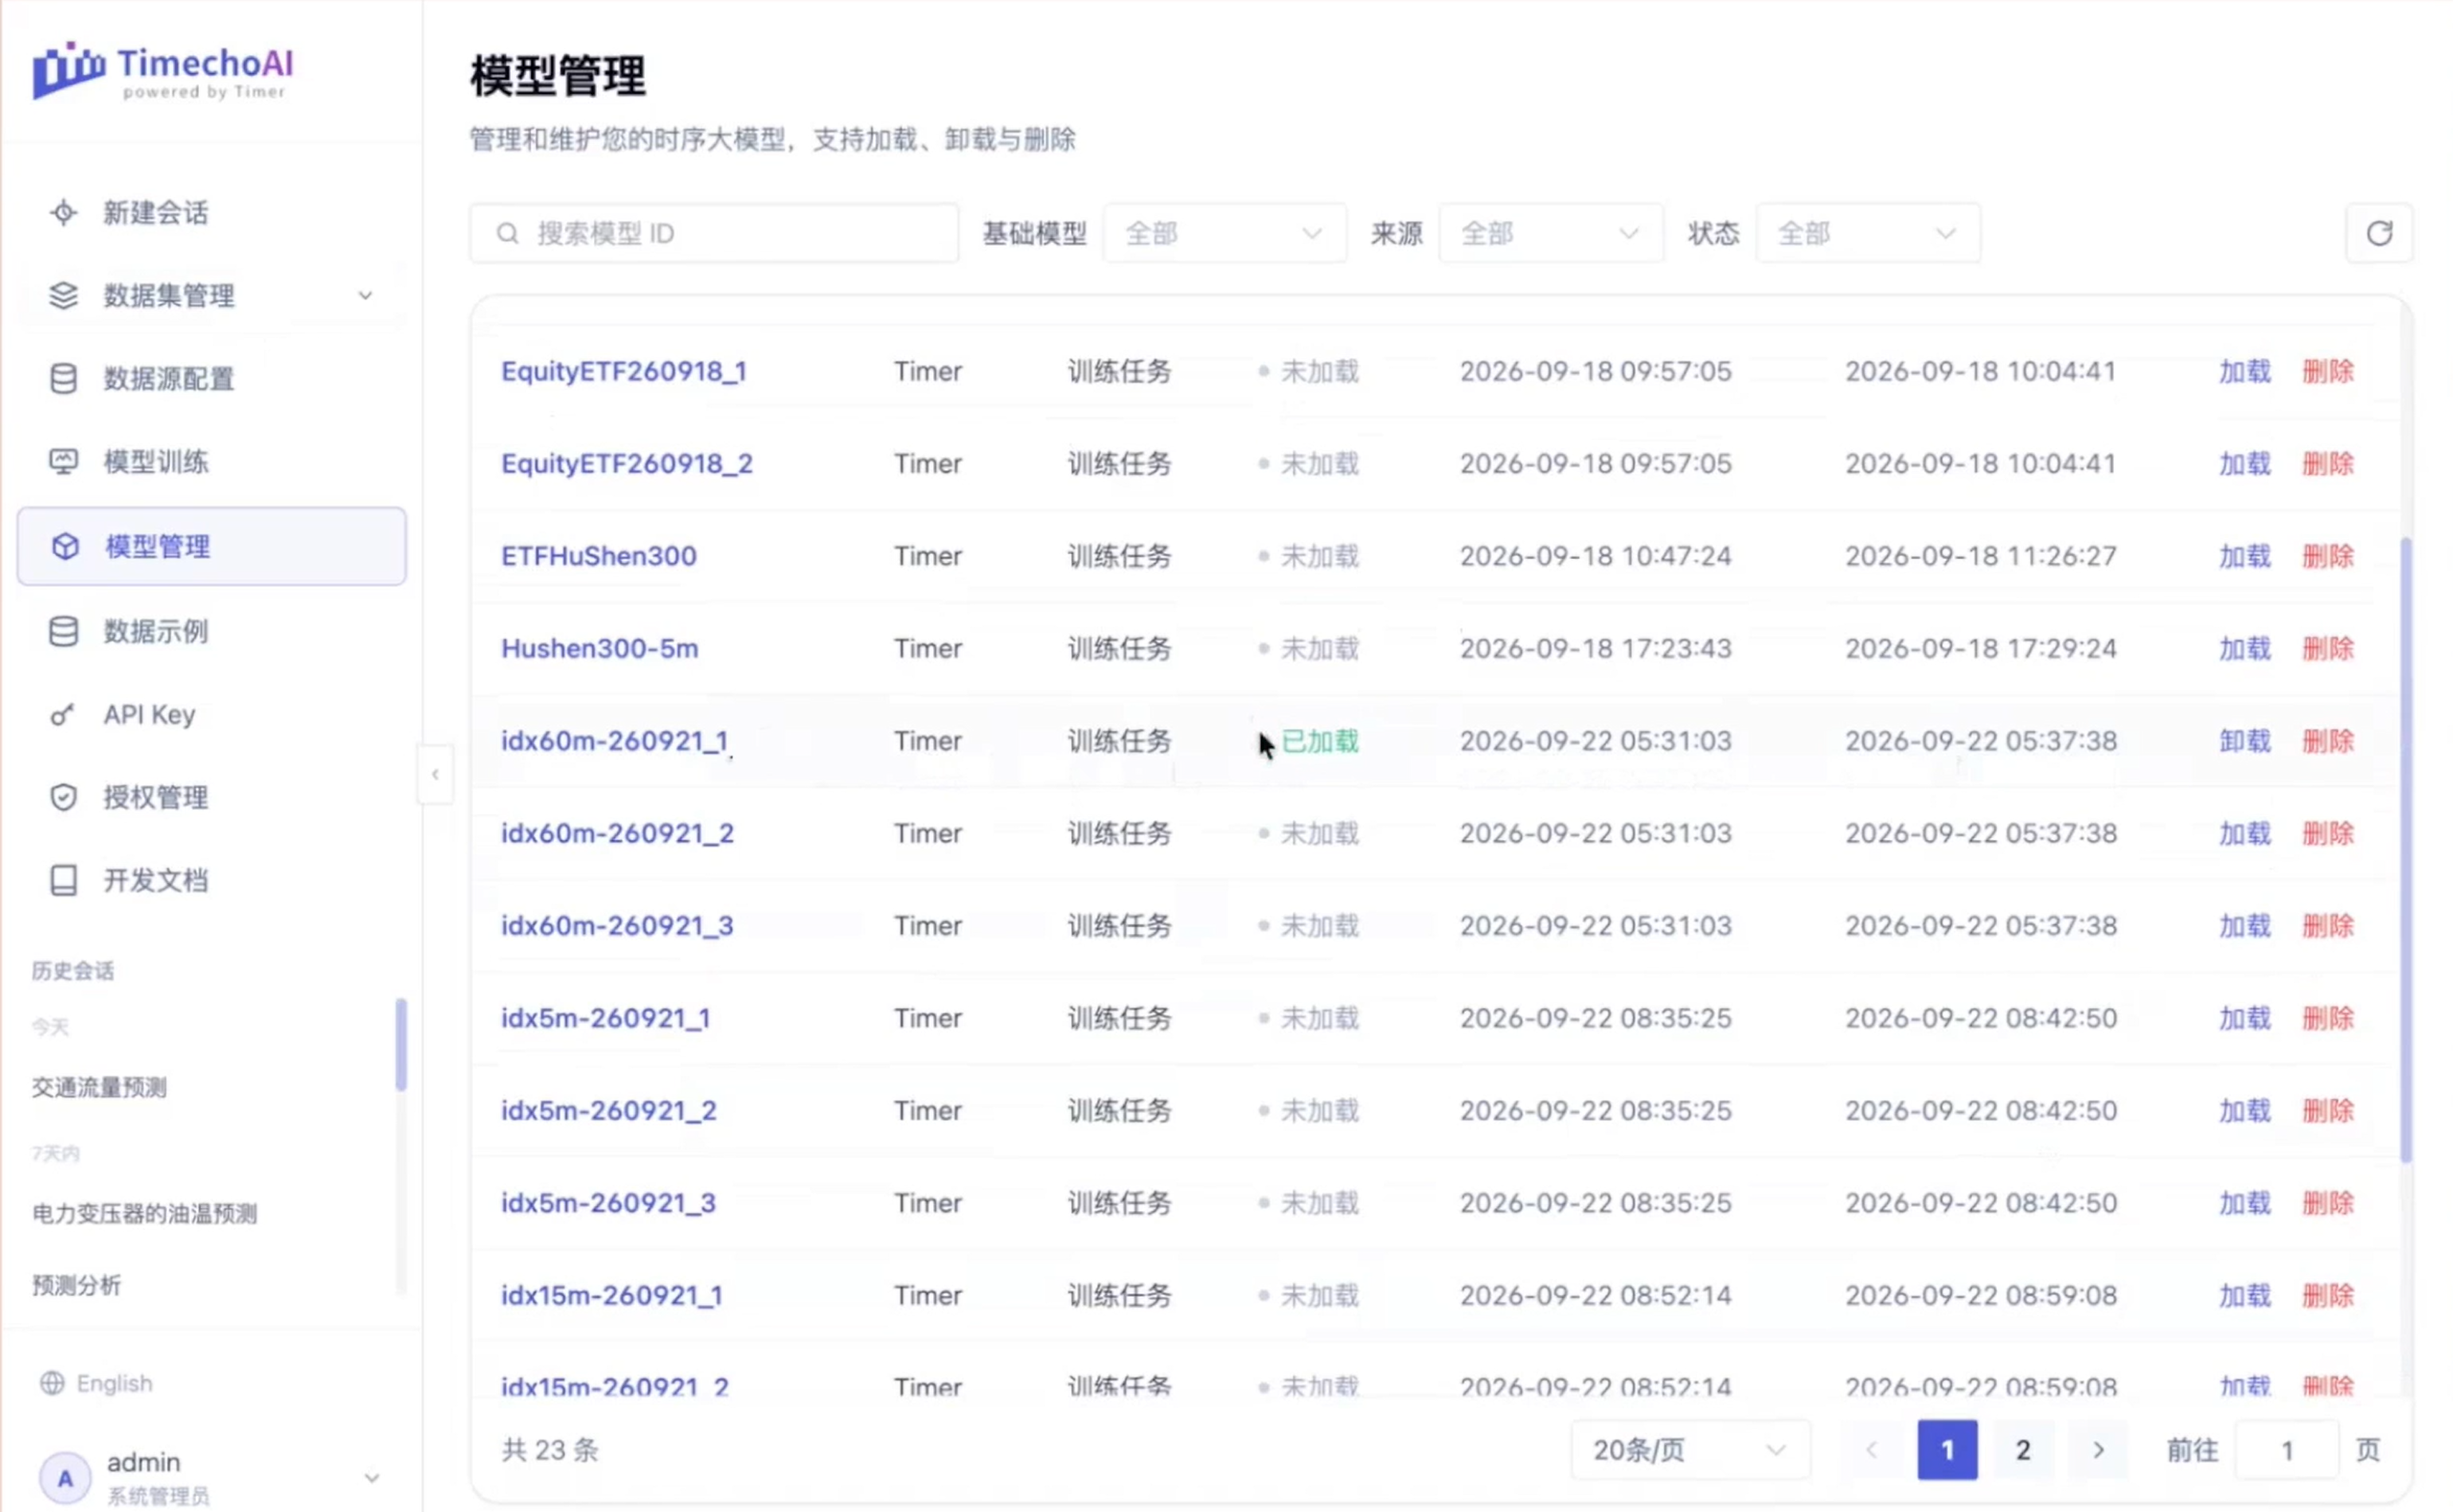
Task: Open history chat 预测分析
Action: (77, 1286)
